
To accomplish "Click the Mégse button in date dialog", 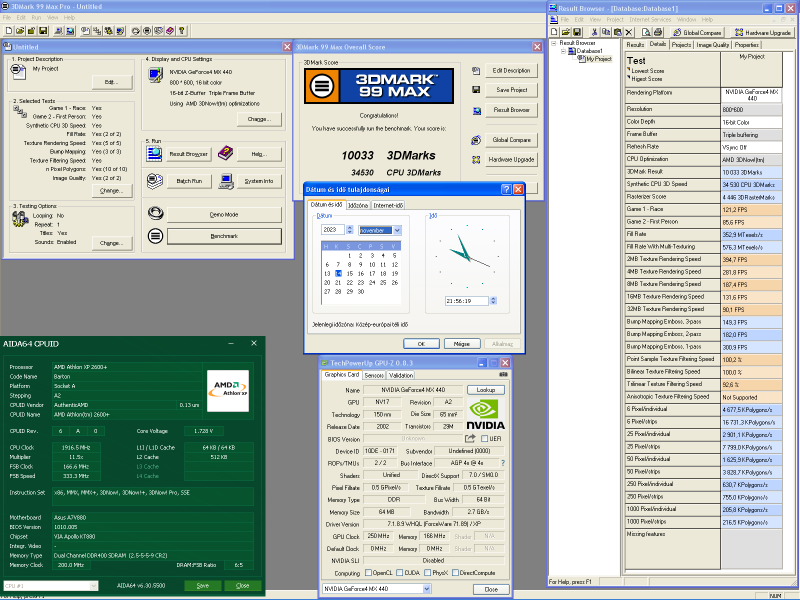I will (x=461, y=344).
